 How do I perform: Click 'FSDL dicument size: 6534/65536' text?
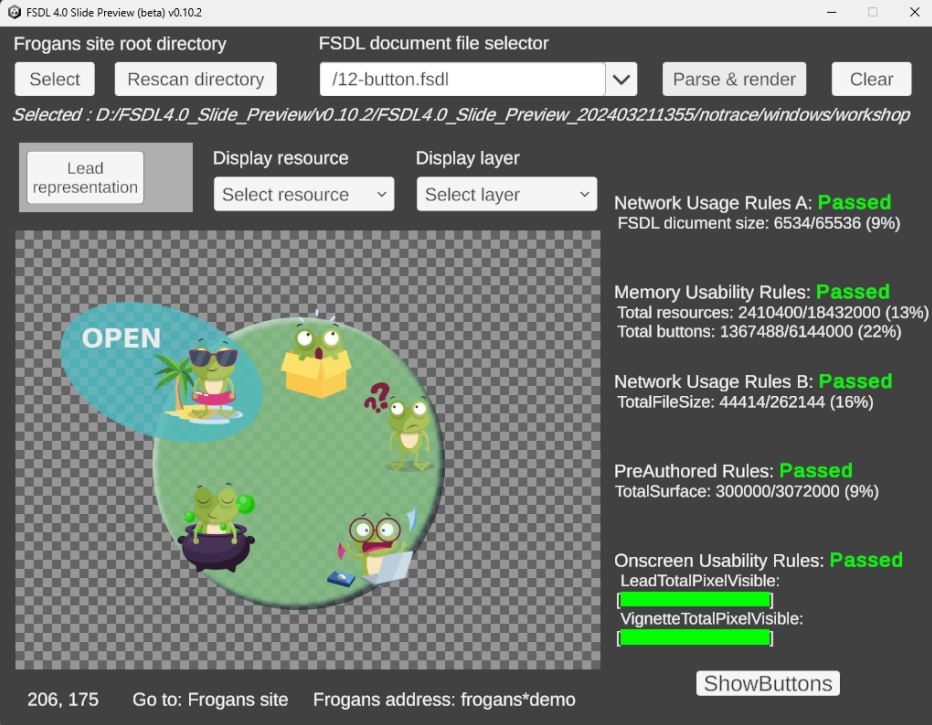pyautogui.click(x=759, y=223)
